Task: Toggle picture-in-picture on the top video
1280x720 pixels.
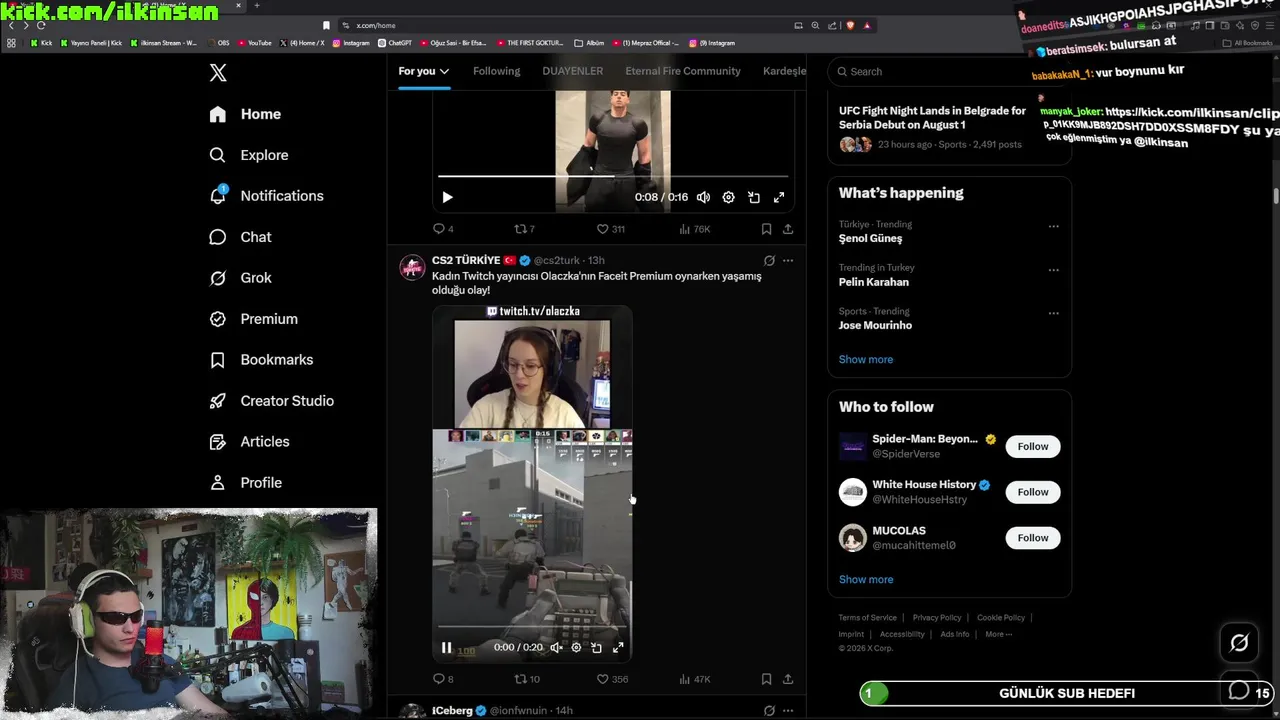Action: [x=754, y=197]
